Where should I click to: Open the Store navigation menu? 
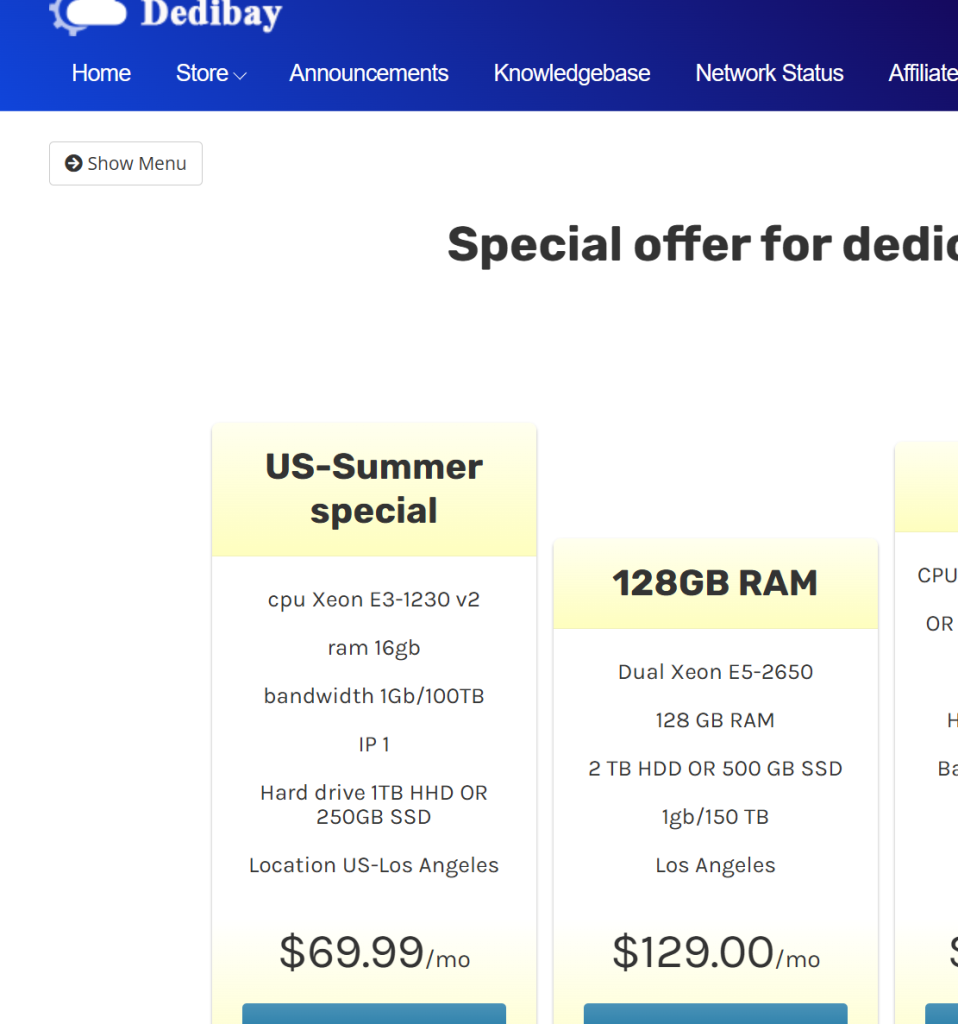203,73
